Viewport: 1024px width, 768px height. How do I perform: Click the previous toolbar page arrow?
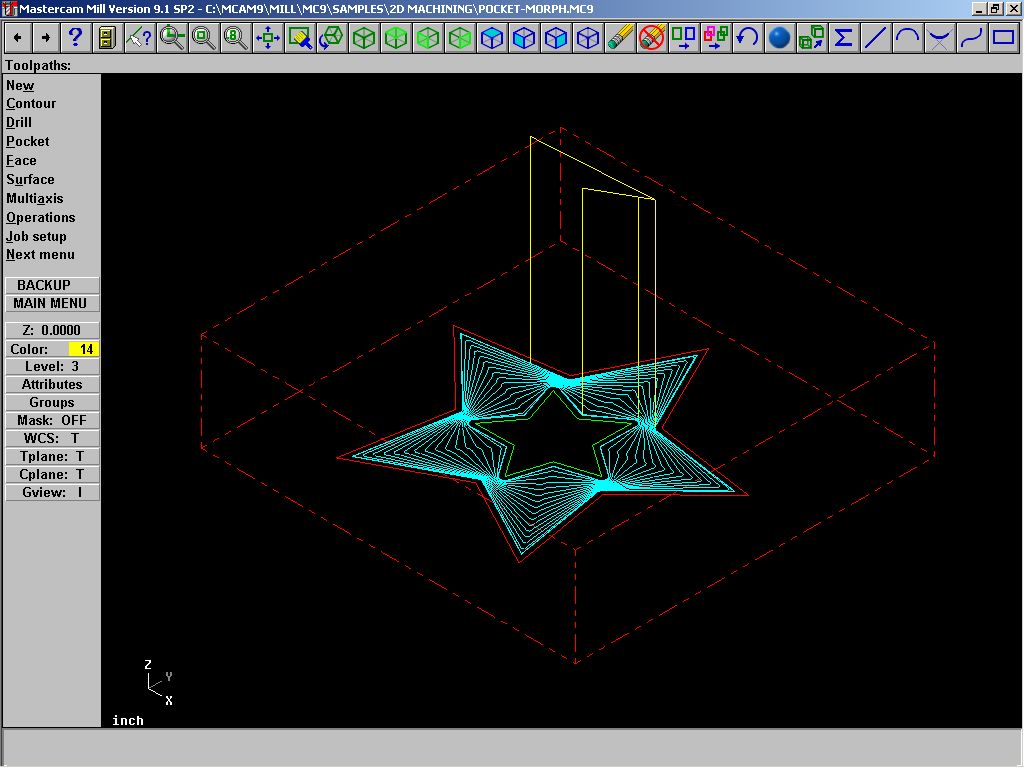(18, 38)
